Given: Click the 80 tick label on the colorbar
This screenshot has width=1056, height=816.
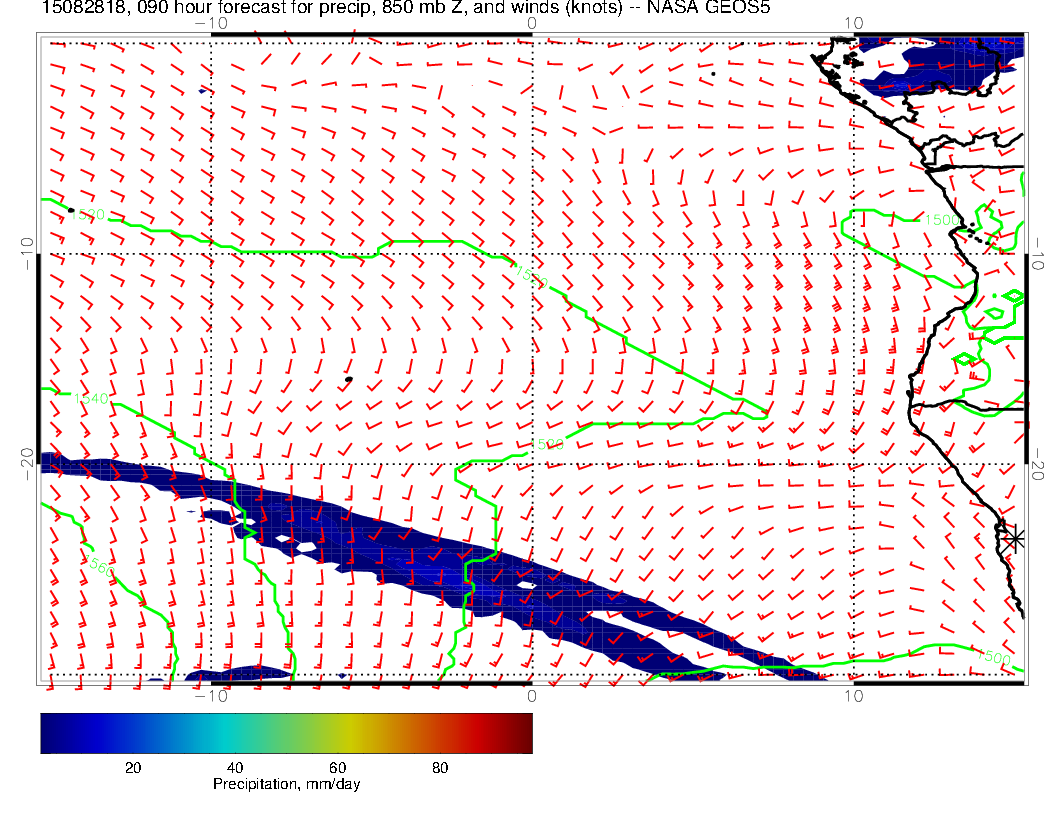Looking at the screenshot, I should [440, 767].
